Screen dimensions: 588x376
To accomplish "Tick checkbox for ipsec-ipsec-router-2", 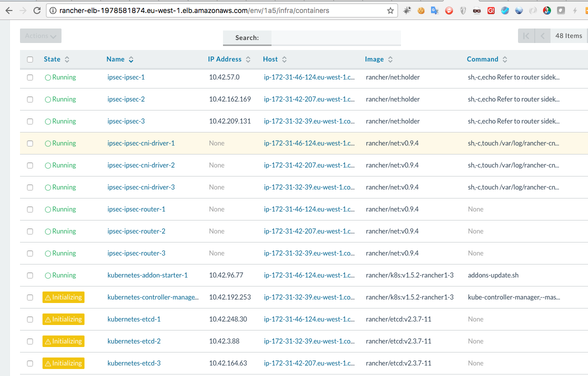I will tap(30, 231).
